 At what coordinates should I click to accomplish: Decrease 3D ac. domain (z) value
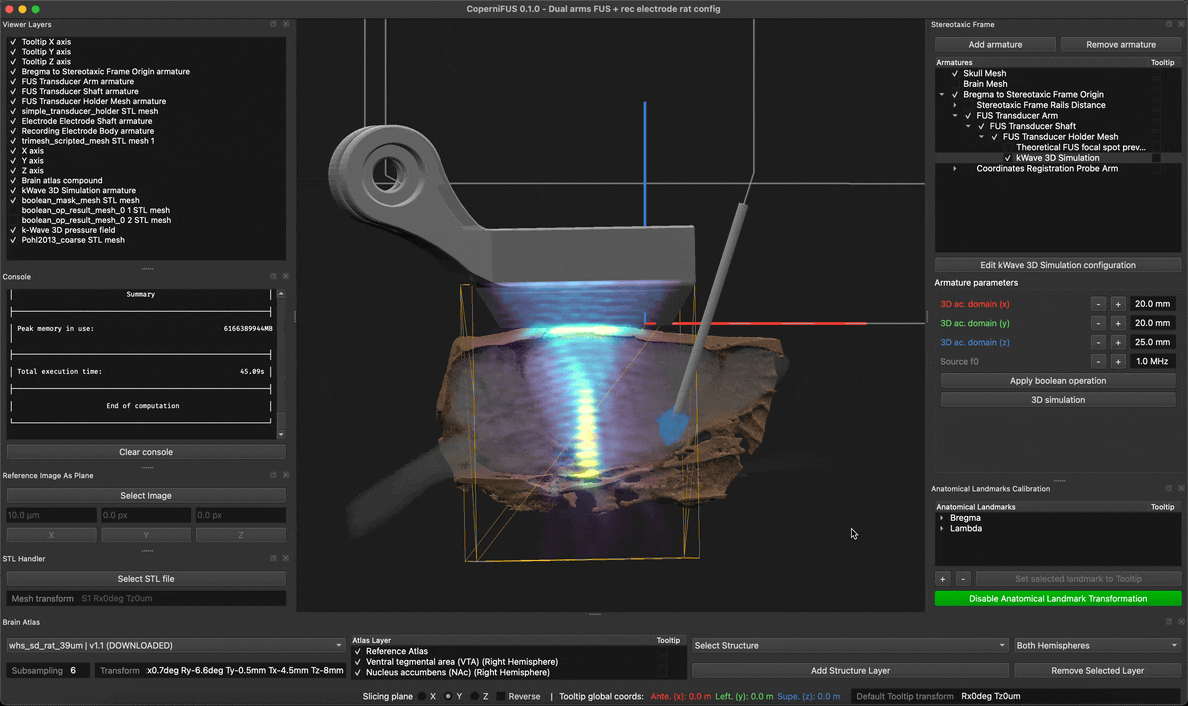(1098, 342)
